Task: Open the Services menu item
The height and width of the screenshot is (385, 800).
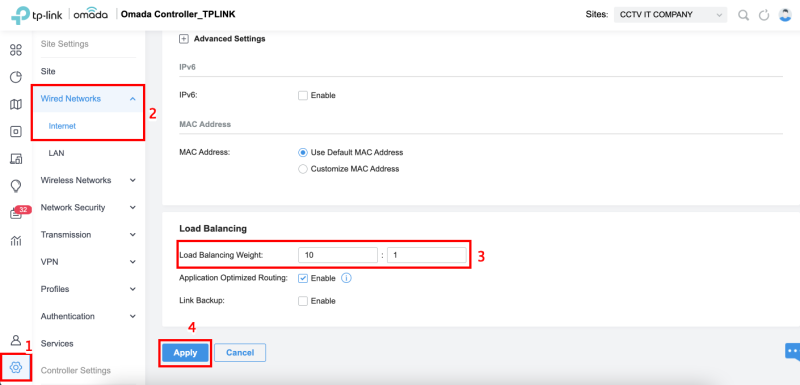Action: pyautogui.click(x=57, y=344)
